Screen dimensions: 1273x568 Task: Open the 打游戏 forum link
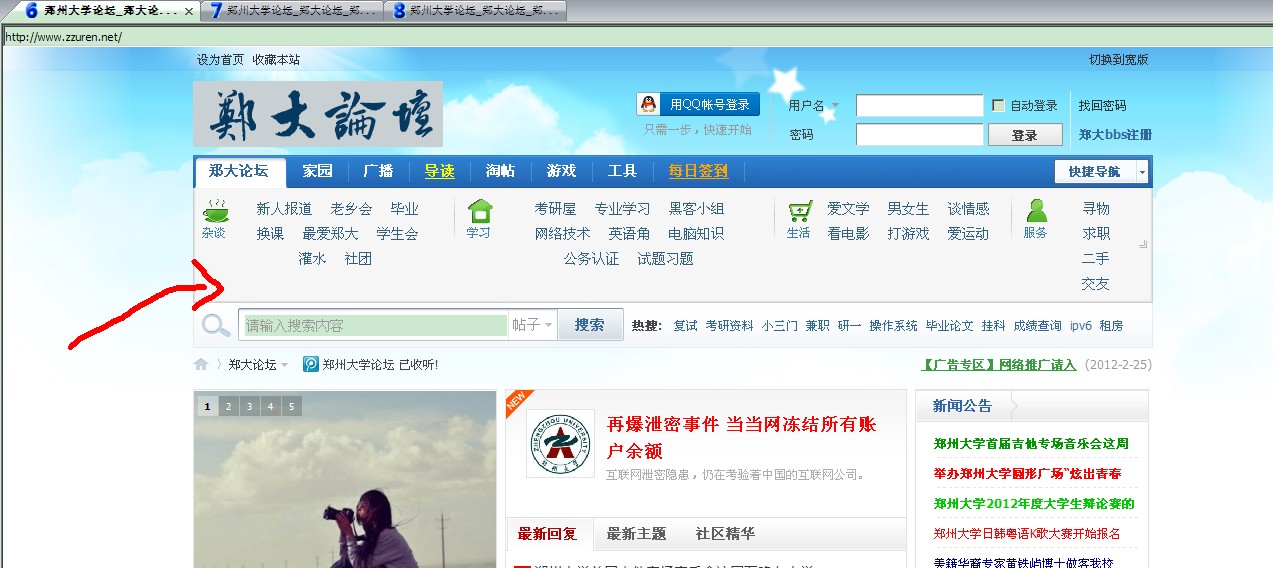[908, 234]
